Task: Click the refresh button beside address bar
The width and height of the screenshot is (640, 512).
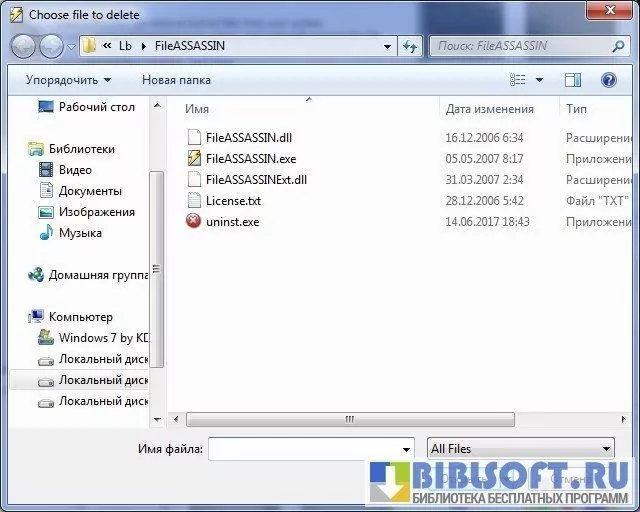Action: pos(410,46)
